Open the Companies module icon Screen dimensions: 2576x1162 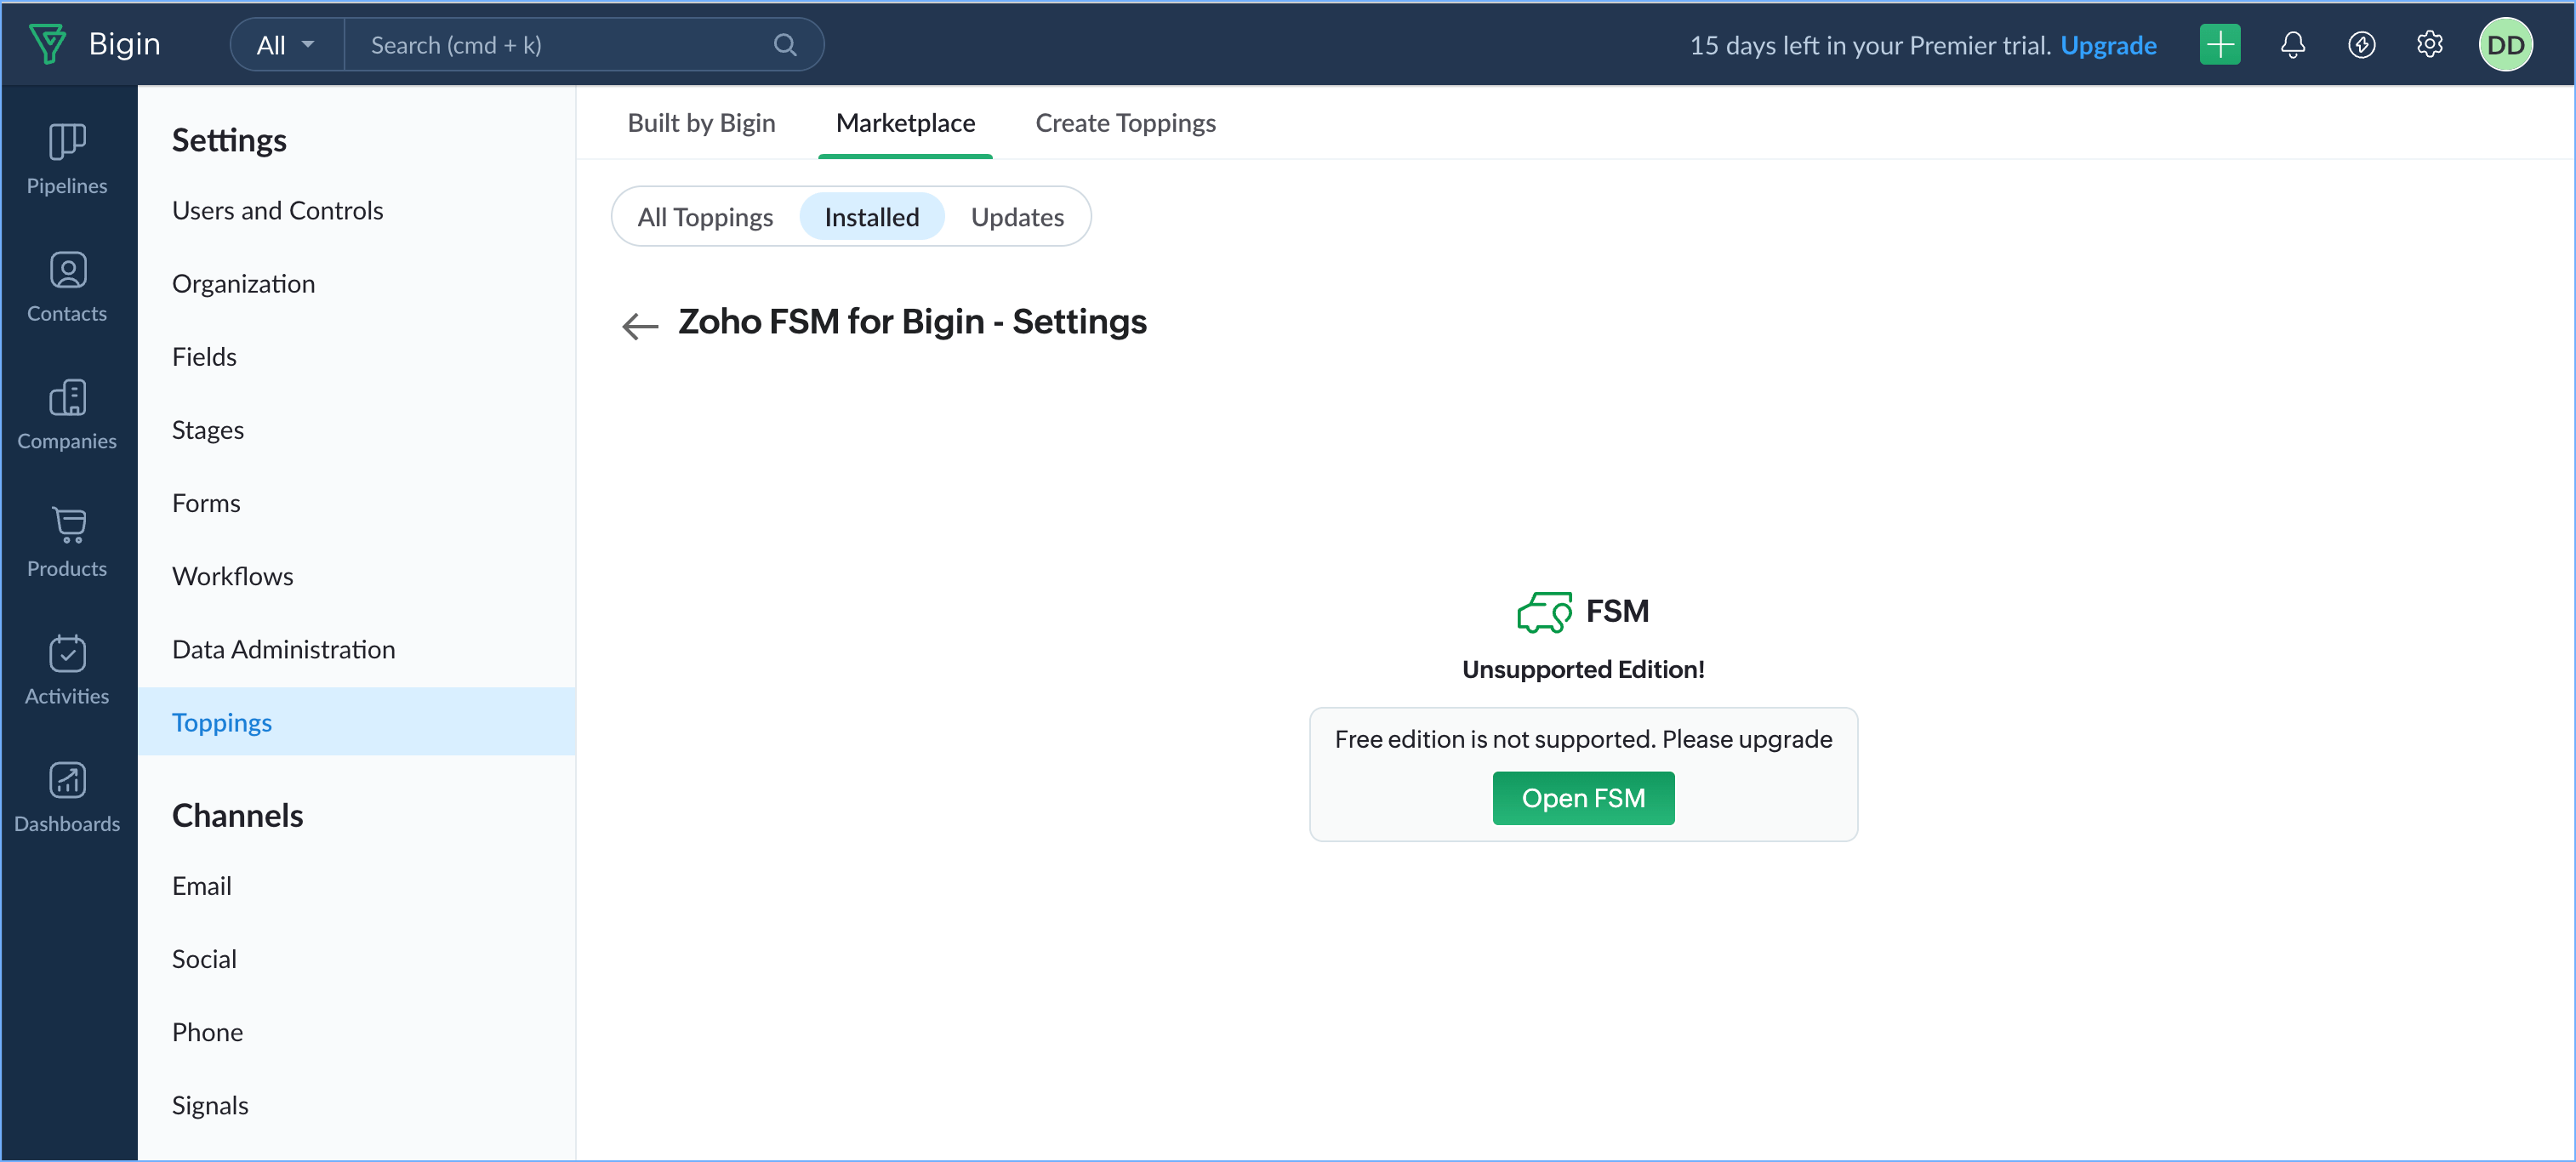pos(67,398)
